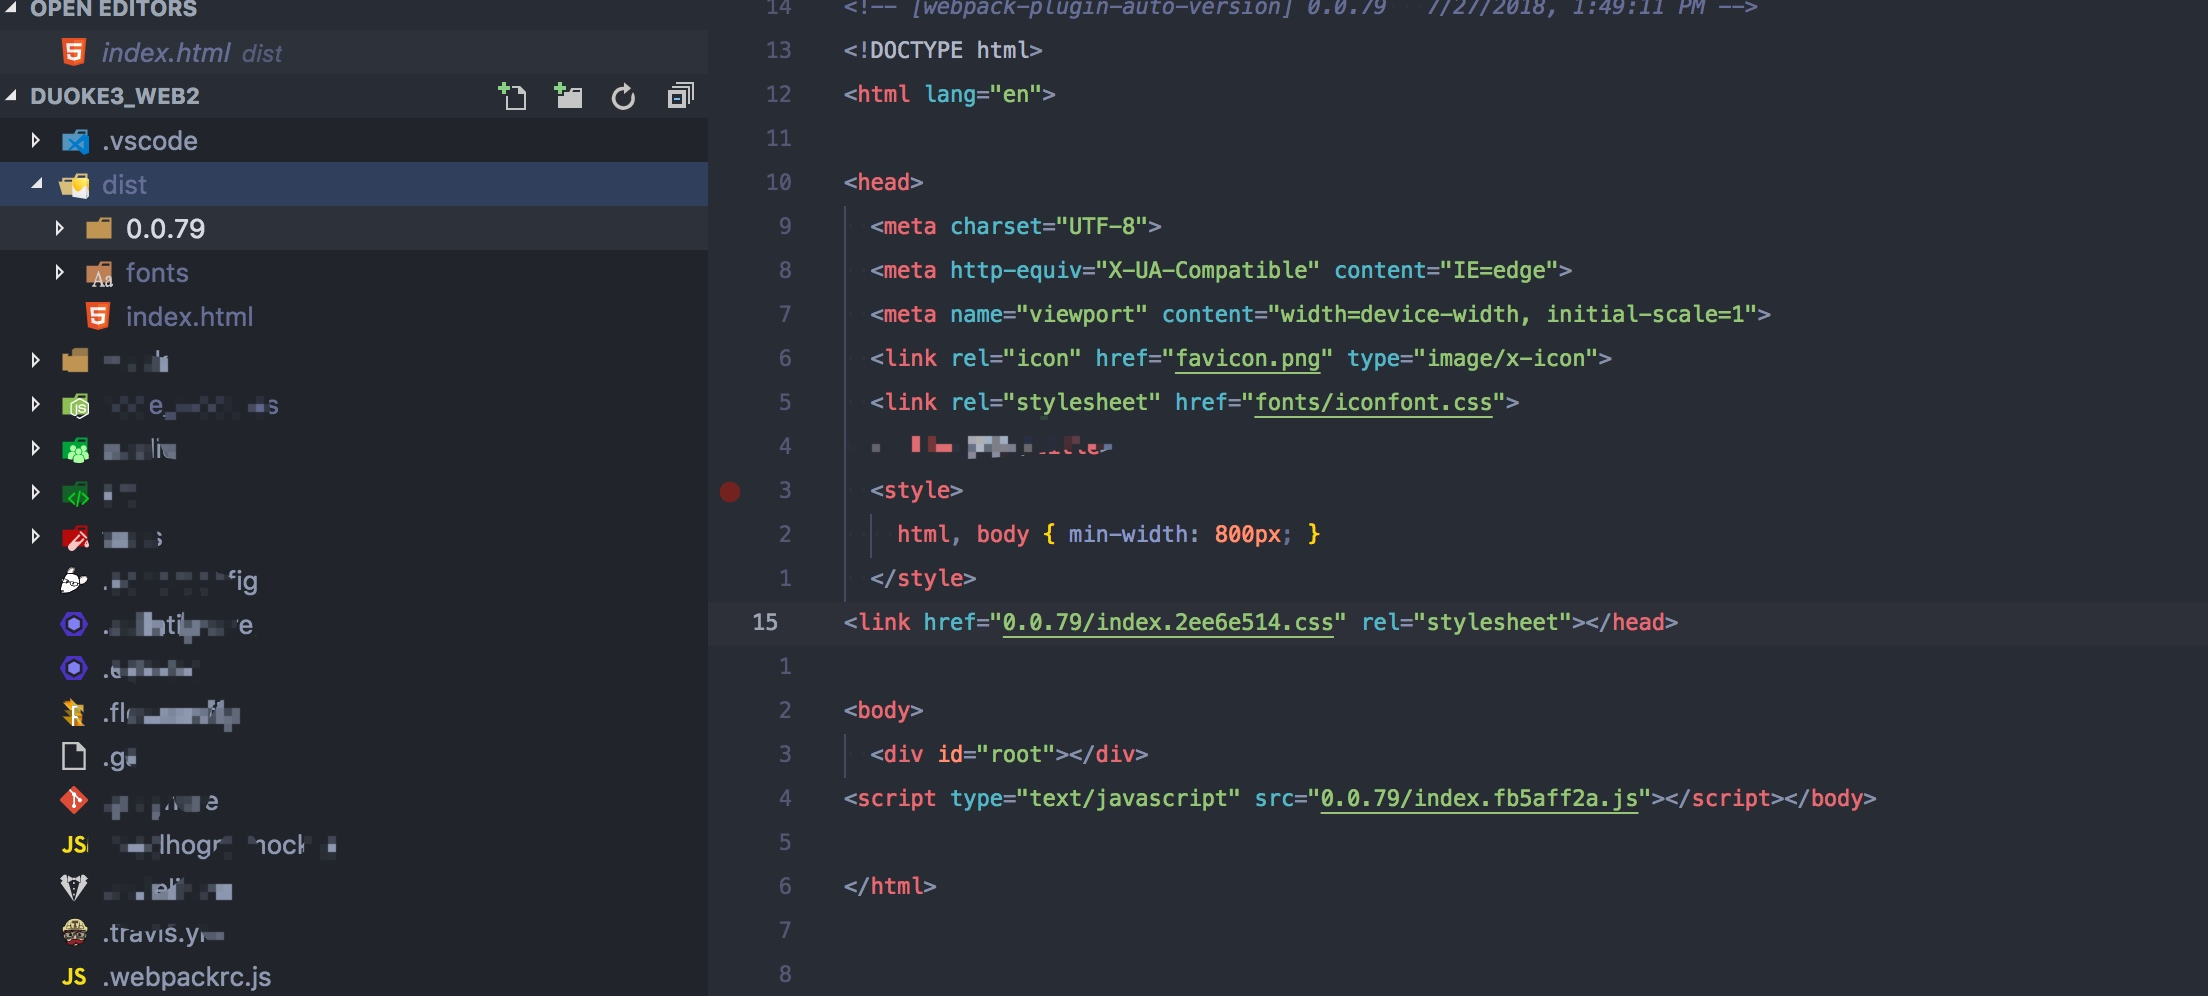Collapse the dist folder arrow
This screenshot has width=2208, height=996.
click(36, 184)
